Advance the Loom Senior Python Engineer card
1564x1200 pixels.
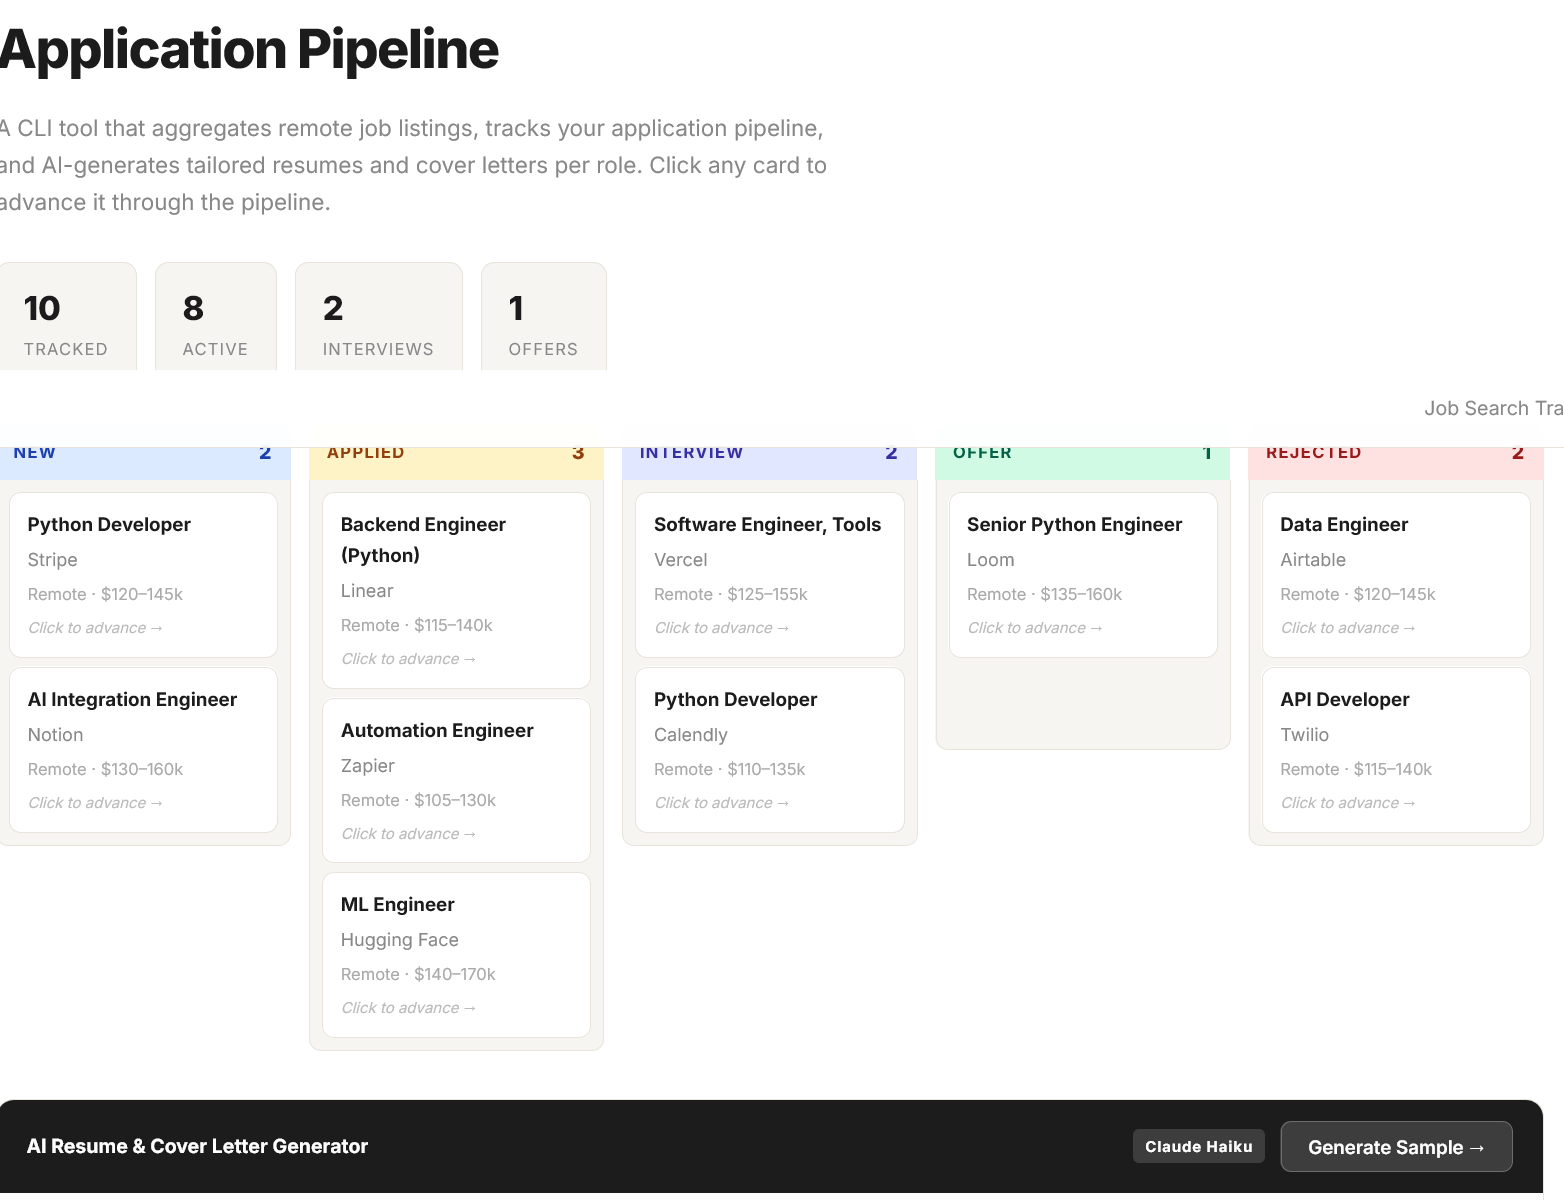click(x=1082, y=575)
